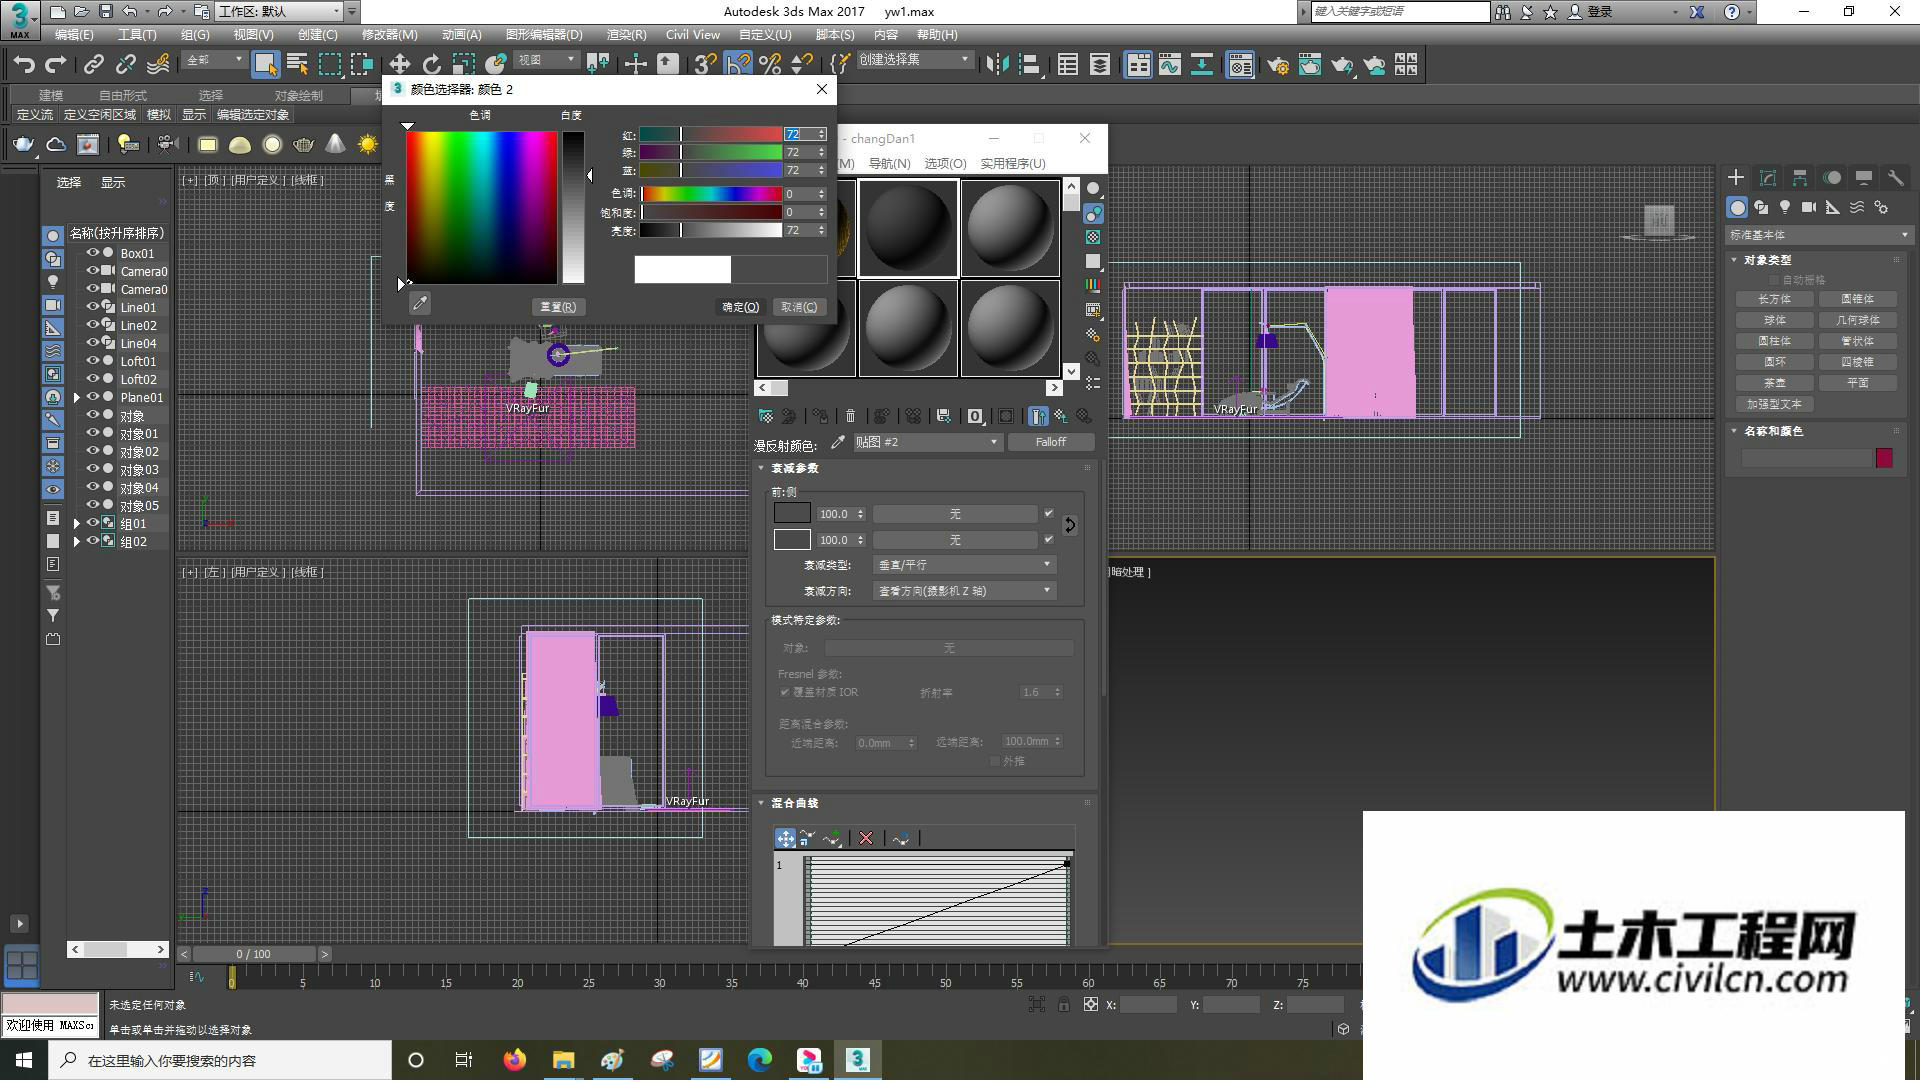Open Microsoft Edge from the taskbar
This screenshot has width=1920, height=1082.
click(760, 1060)
